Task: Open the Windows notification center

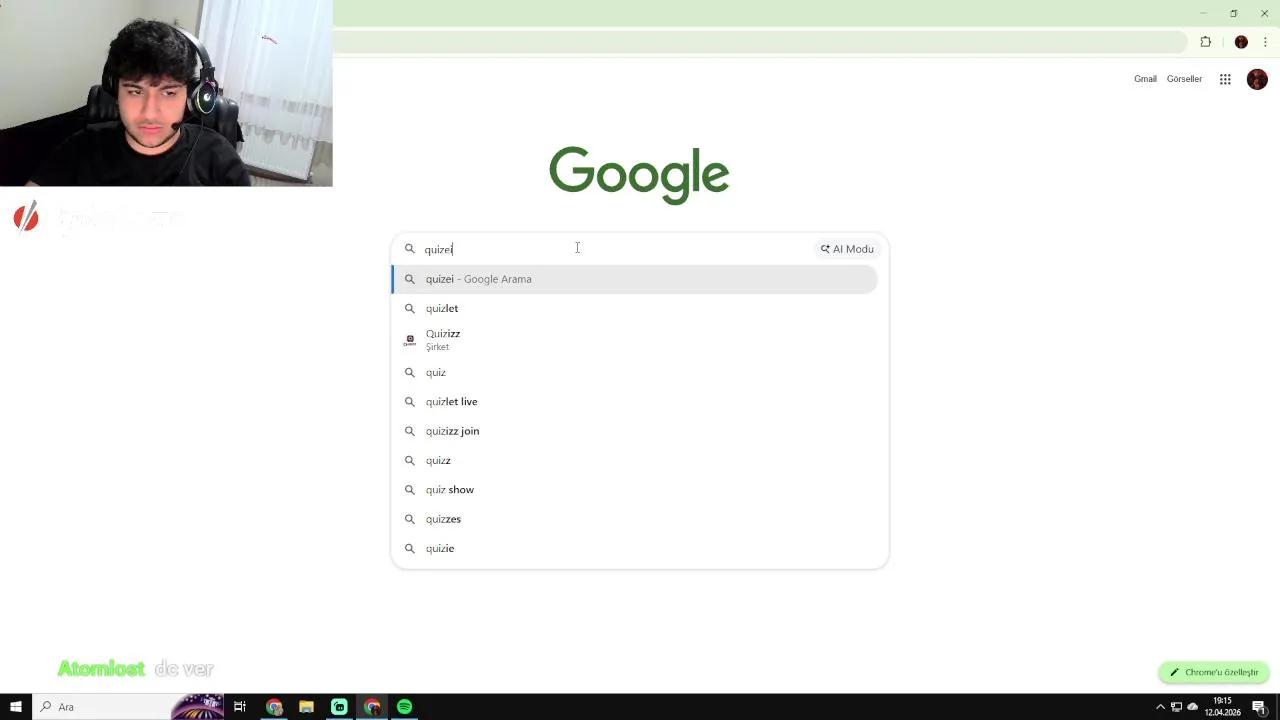Action: [1259, 707]
